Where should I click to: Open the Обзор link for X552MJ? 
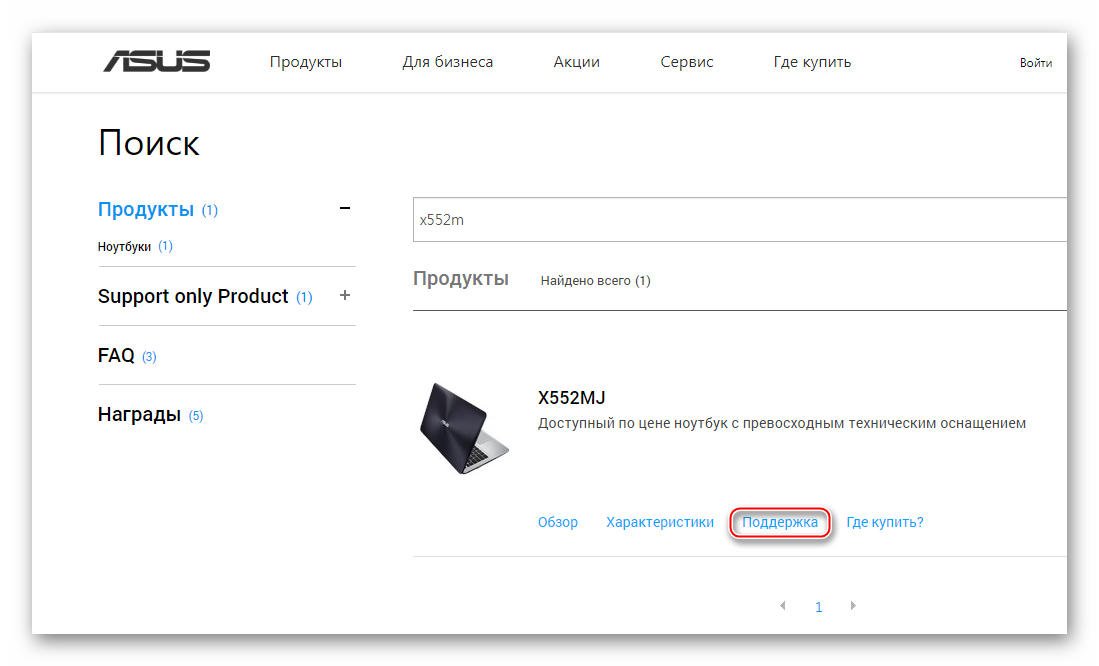click(x=558, y=522)
